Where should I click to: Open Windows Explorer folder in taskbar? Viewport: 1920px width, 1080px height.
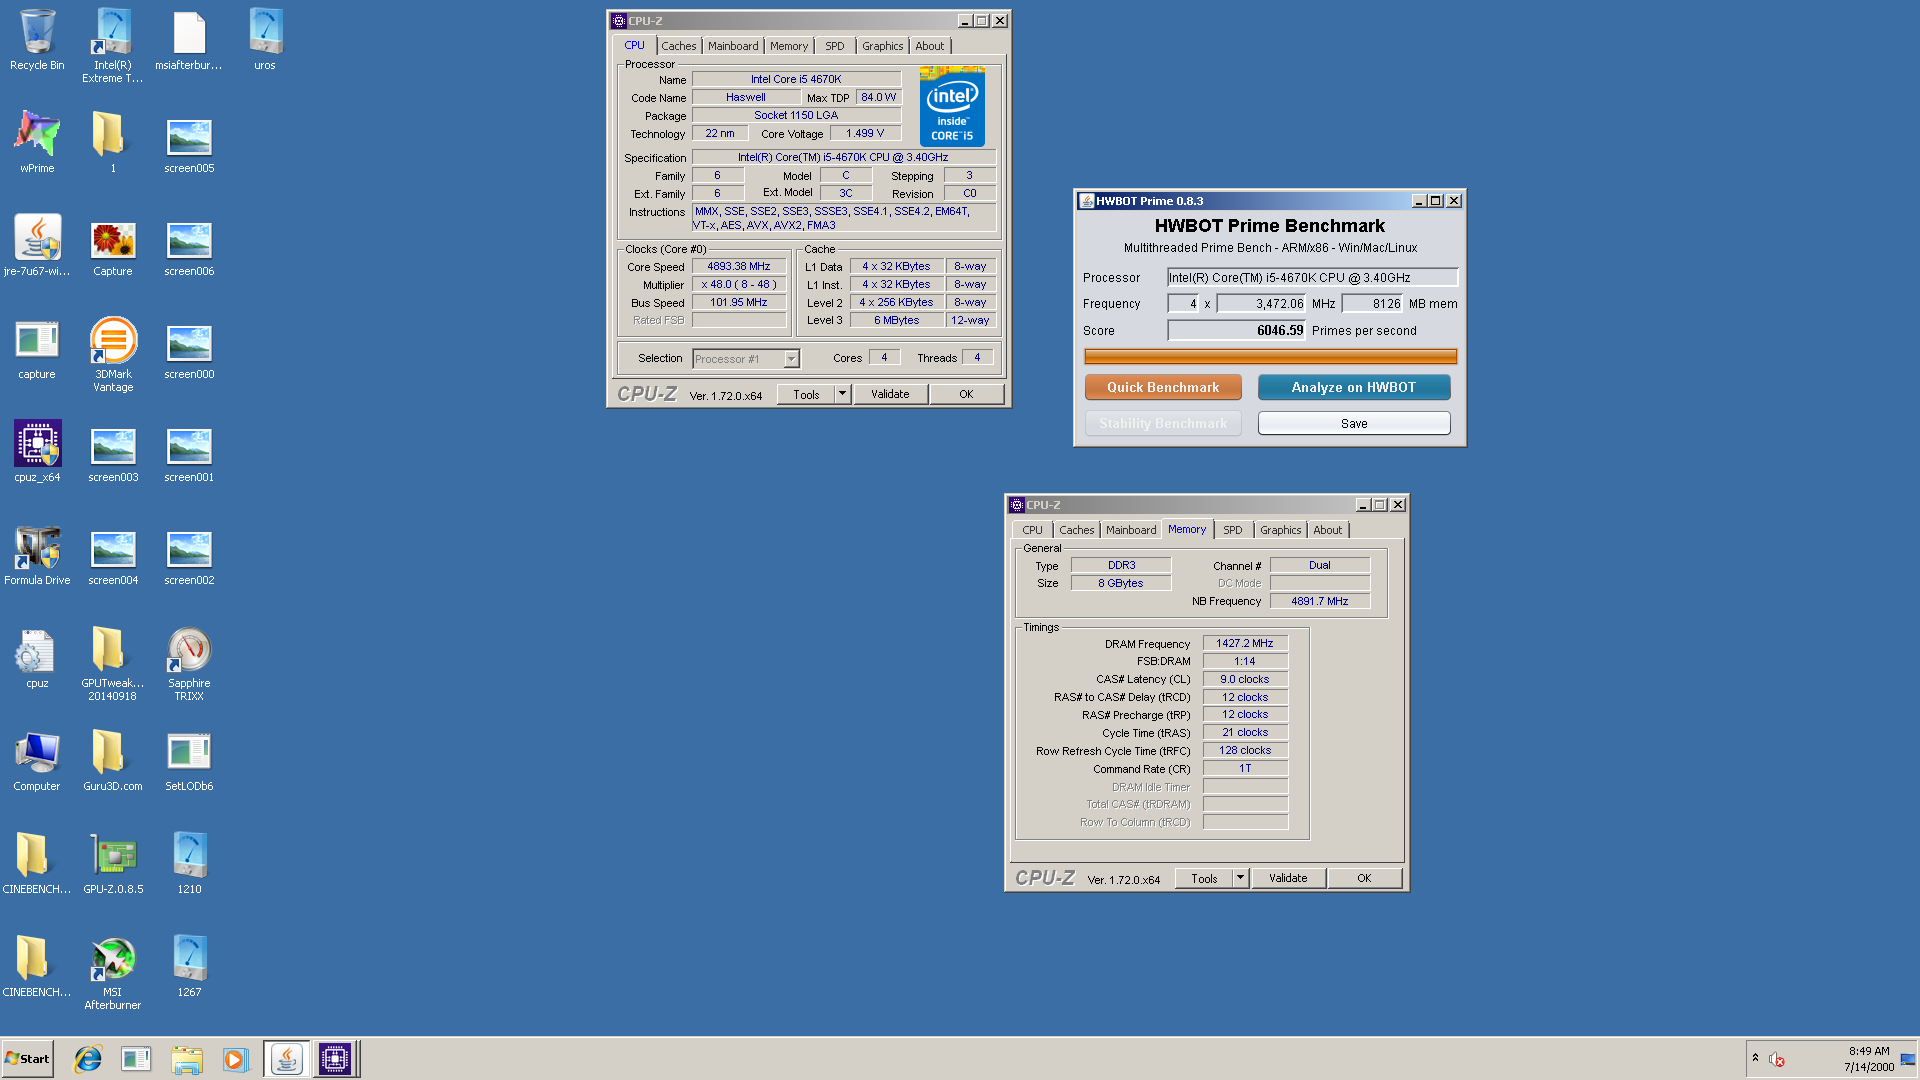pyautogui.click(x=186, y=1059)
